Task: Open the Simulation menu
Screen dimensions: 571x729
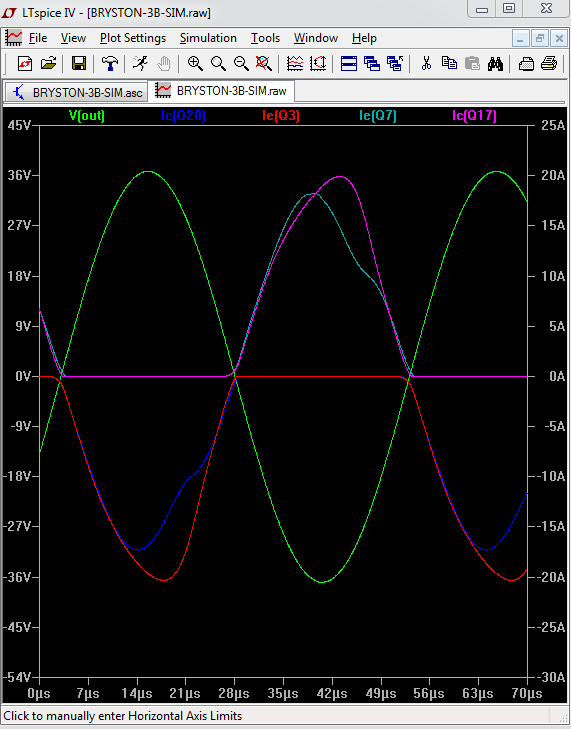Action: [x=208, y=38]
